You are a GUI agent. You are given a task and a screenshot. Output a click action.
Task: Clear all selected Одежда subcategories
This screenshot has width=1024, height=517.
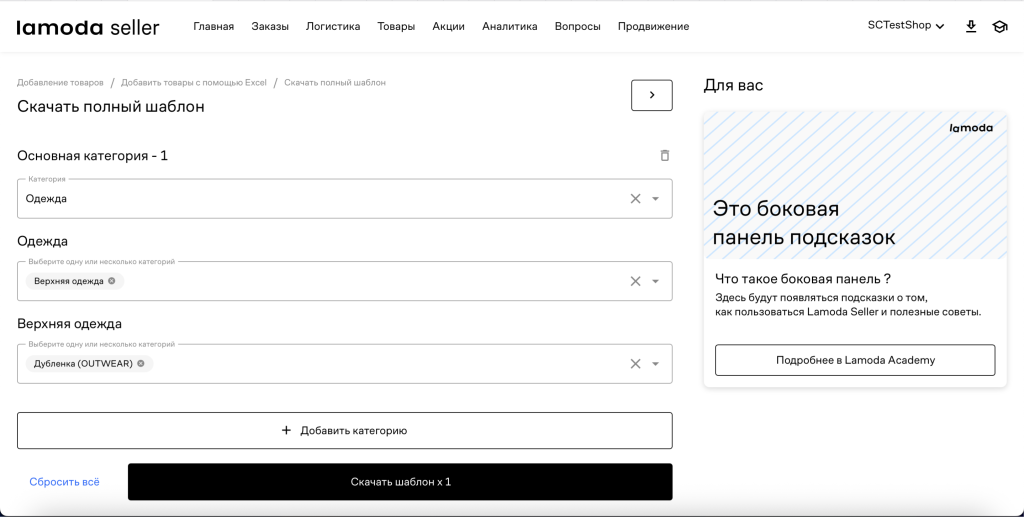click(635, 281)
